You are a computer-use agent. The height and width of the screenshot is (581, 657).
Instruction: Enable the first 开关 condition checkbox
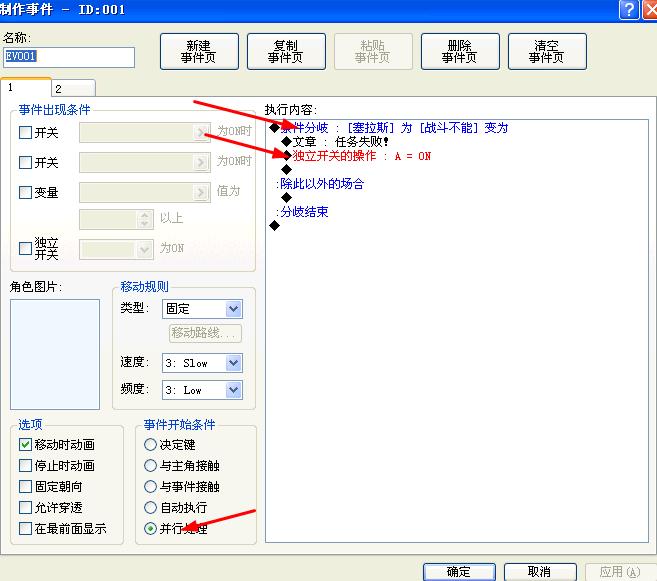tap(26, 133)
